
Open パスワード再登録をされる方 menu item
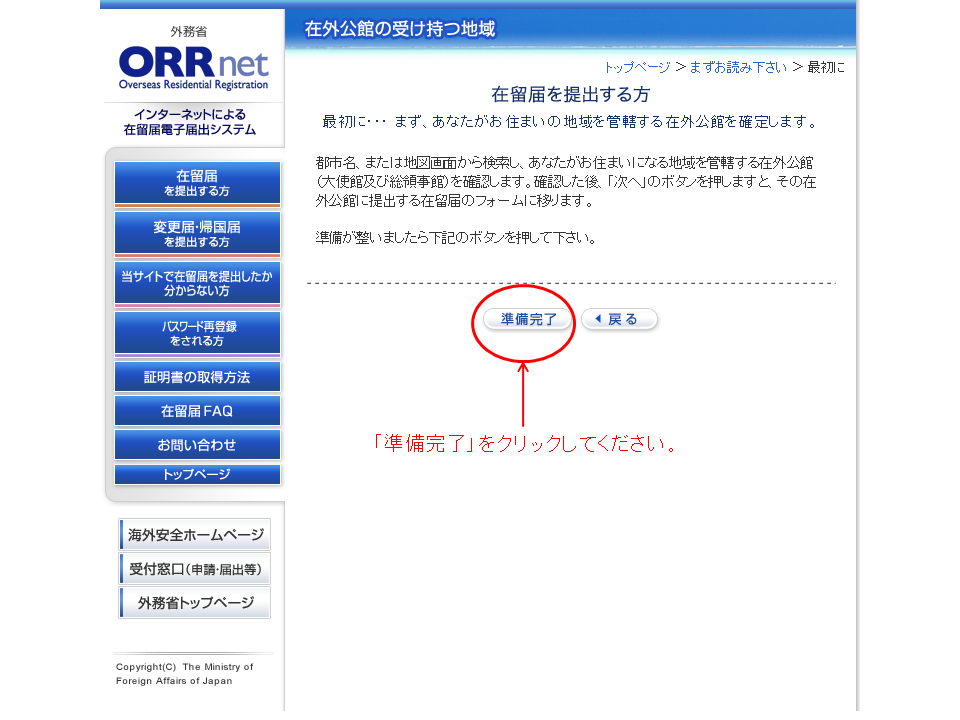tap(197, 334)
